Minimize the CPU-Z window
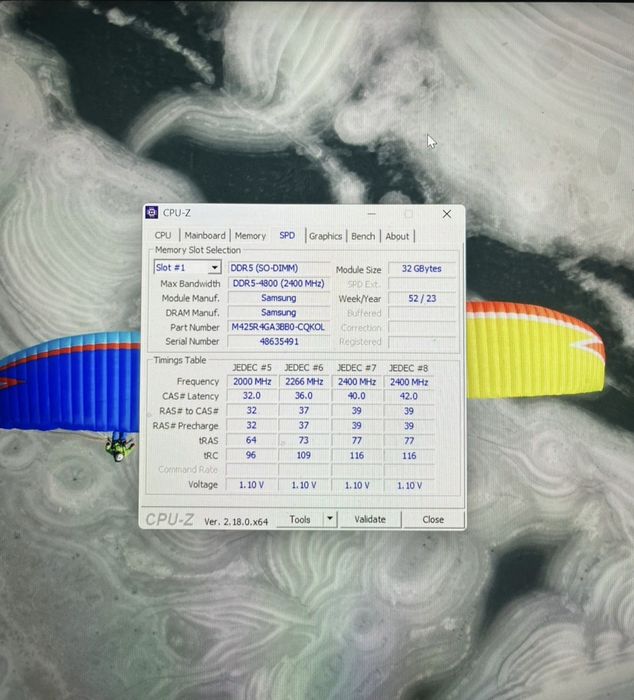Screen dimensions: 634x700 pos(371,214)
